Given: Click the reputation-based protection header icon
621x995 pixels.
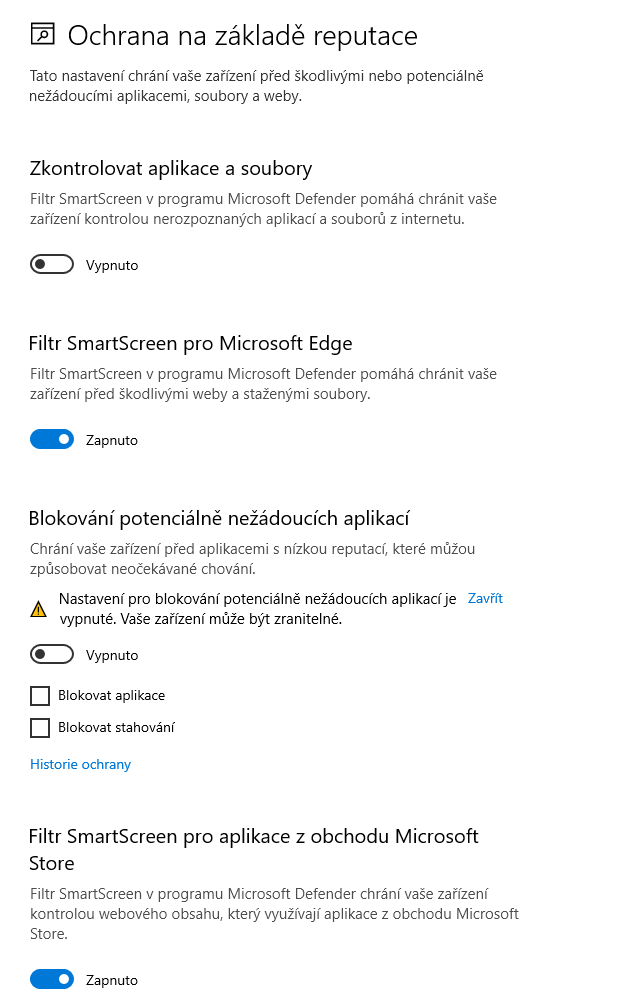Looking at the screenshot, I should pos(42,35).
